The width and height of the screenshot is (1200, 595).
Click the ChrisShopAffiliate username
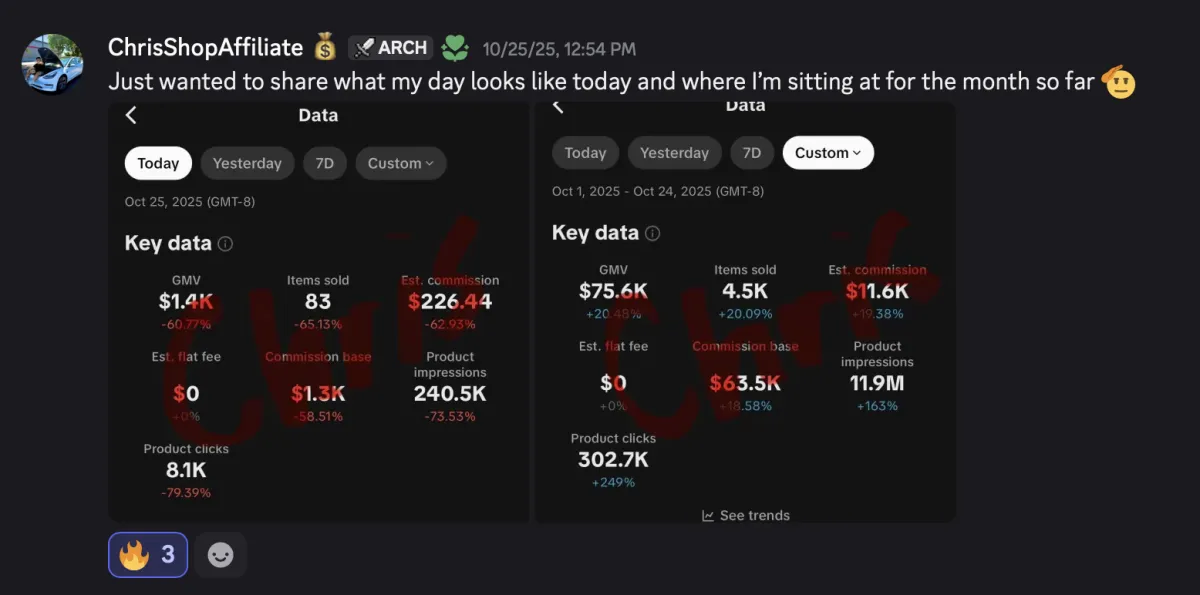205,47
